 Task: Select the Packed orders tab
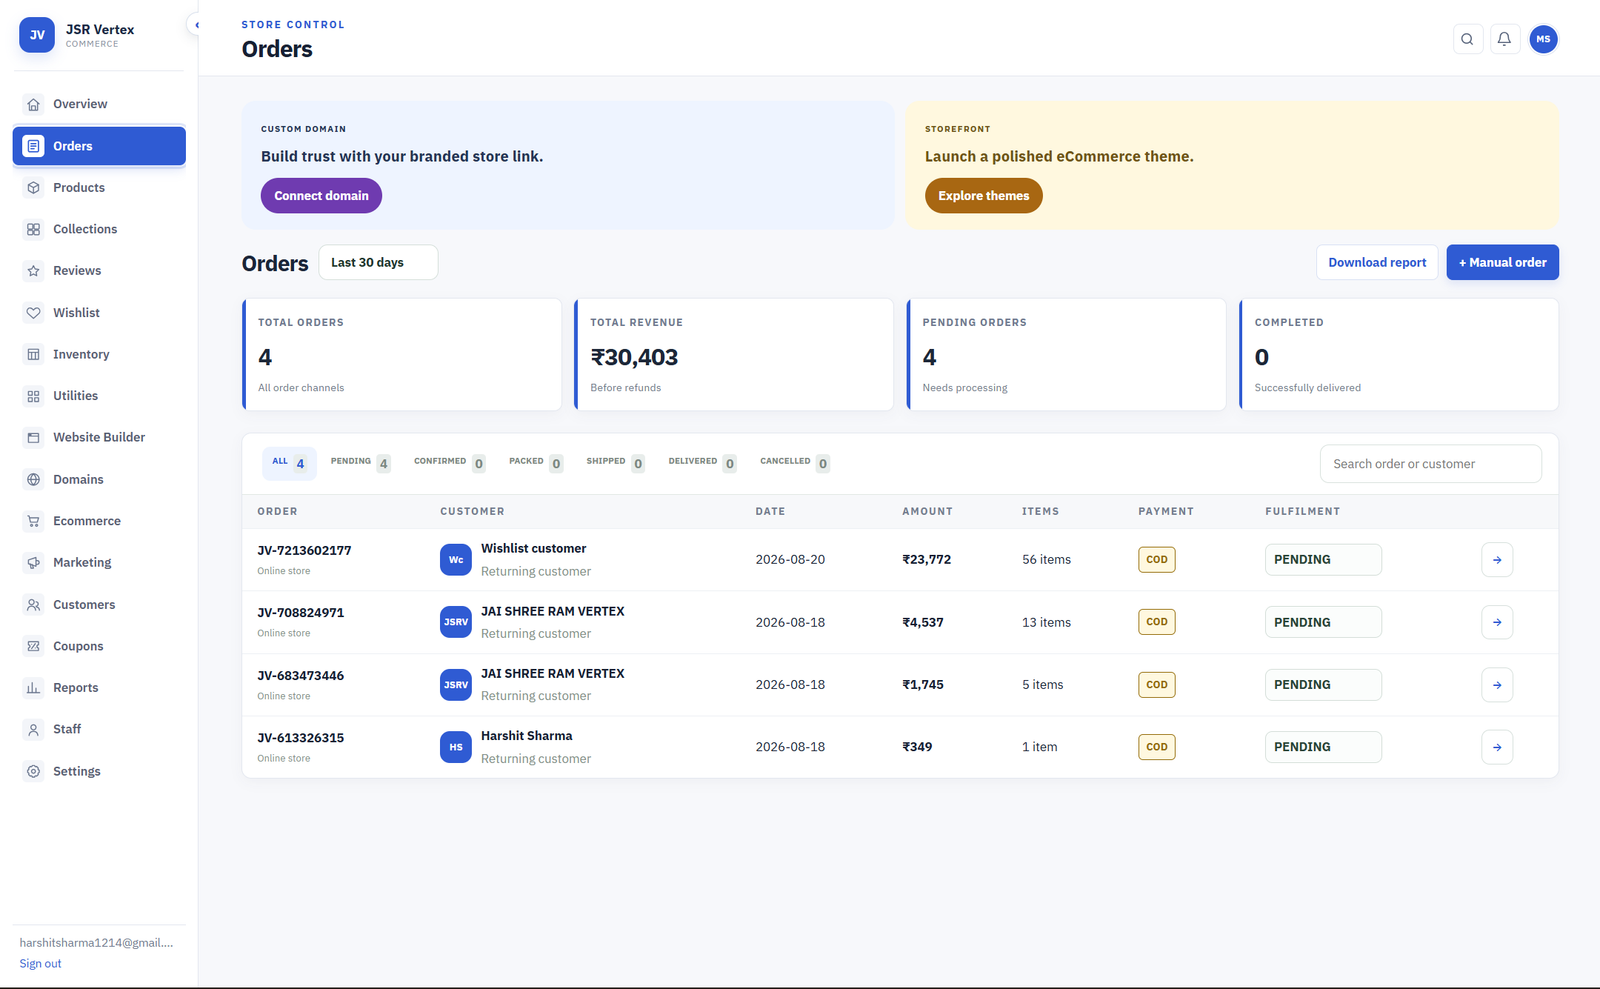click(535, 463)
